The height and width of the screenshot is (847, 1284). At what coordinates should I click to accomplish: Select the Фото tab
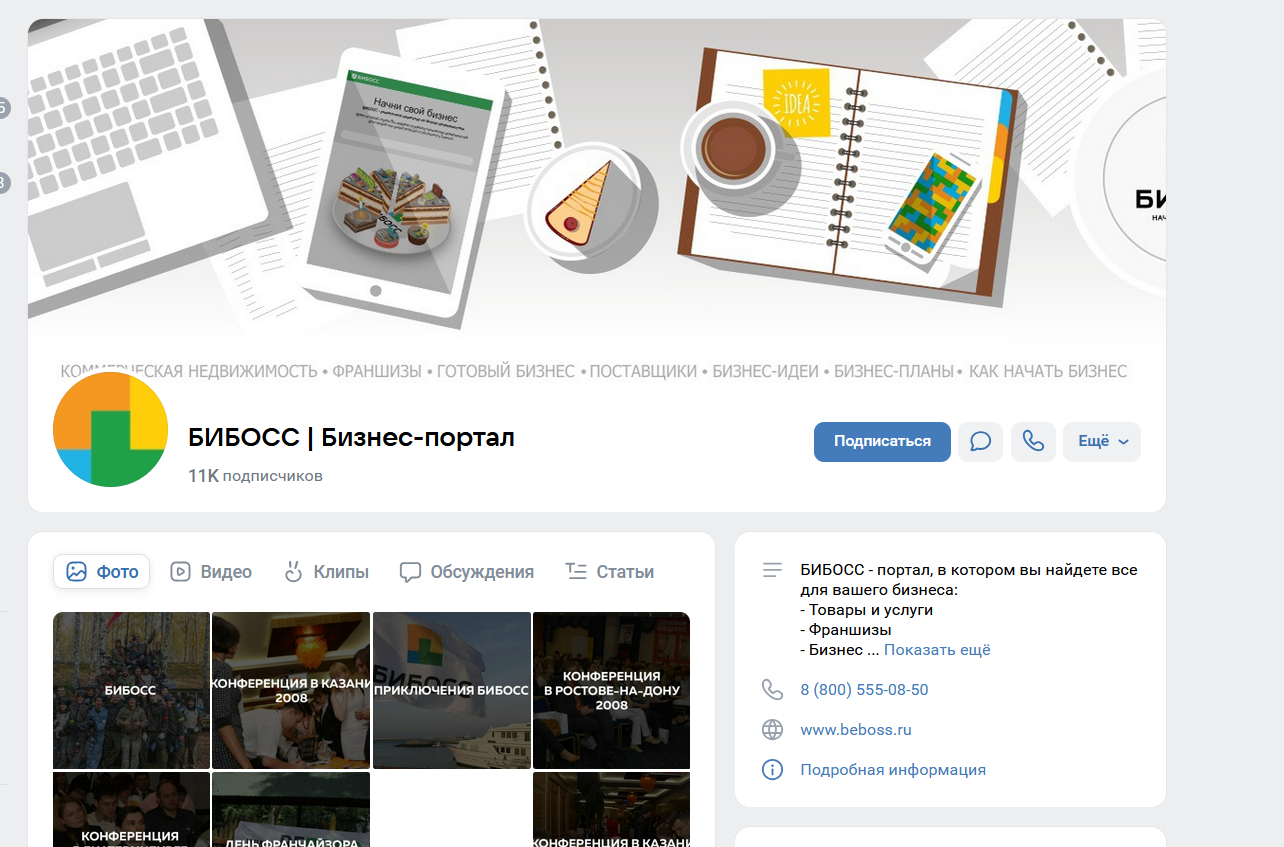(x=102, y=572)
